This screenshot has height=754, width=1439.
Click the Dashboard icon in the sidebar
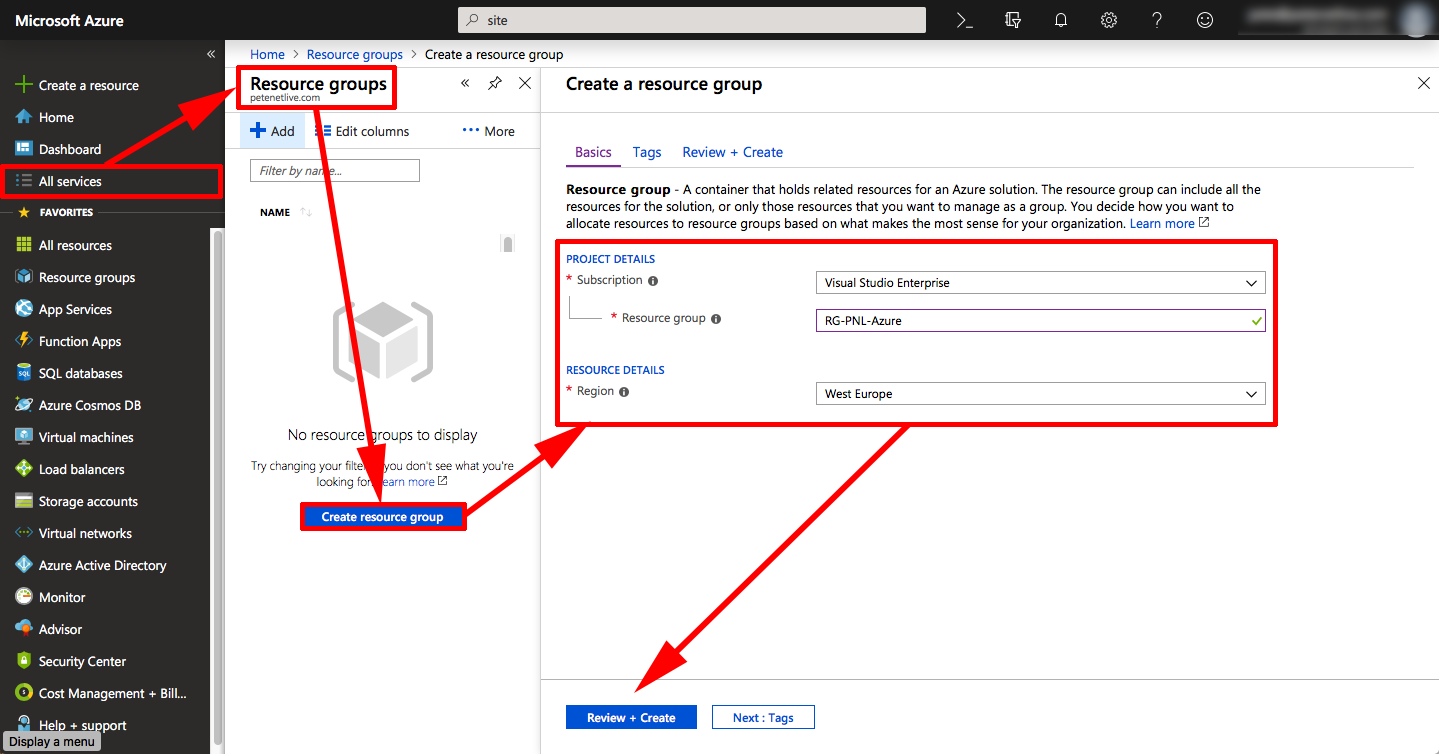click(24, 149)
